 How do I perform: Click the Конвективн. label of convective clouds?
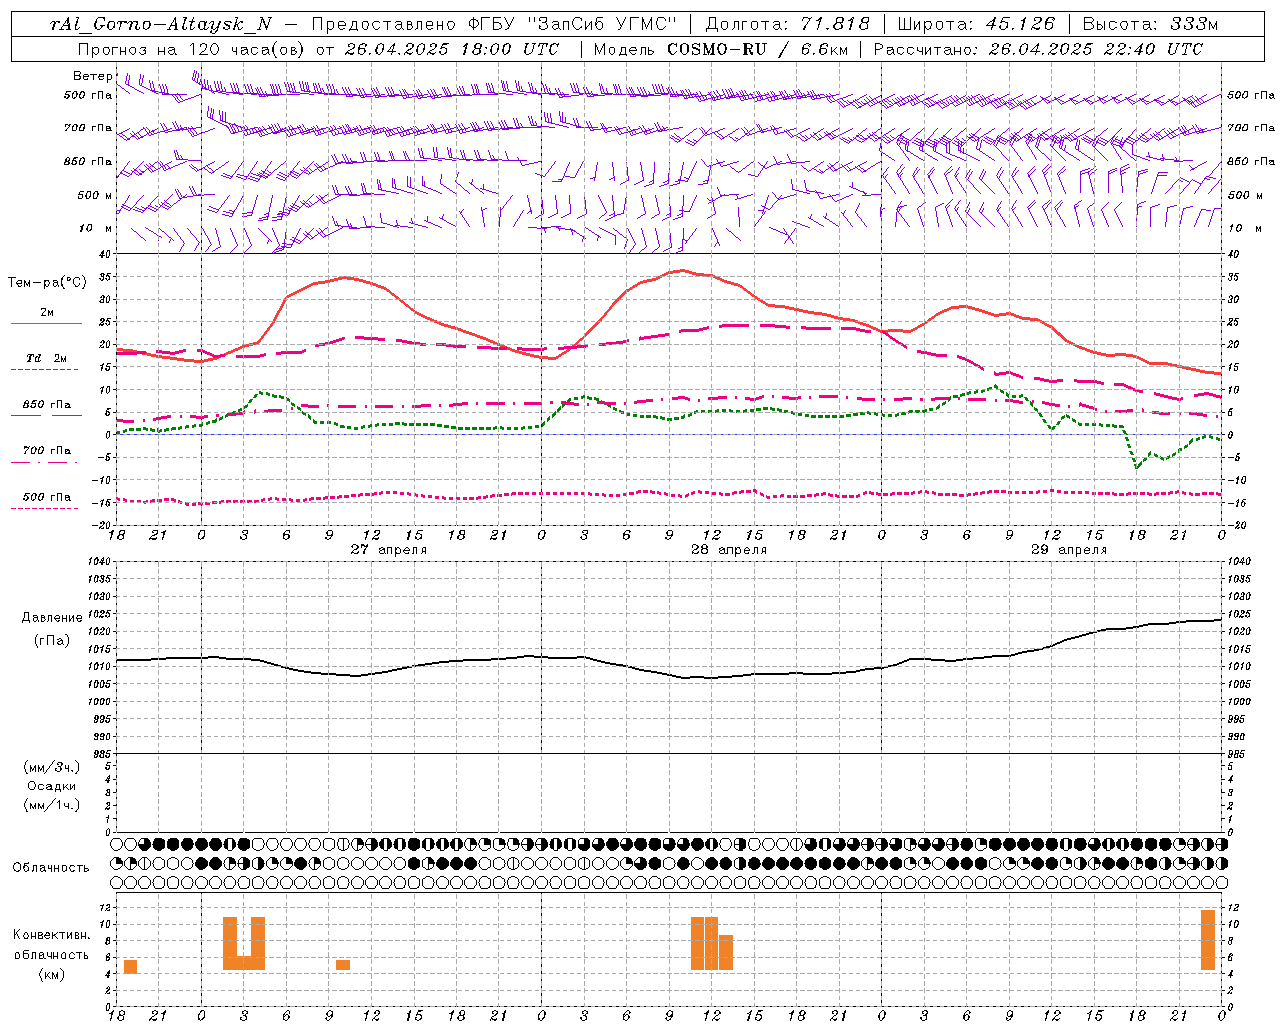coord(52,935)
